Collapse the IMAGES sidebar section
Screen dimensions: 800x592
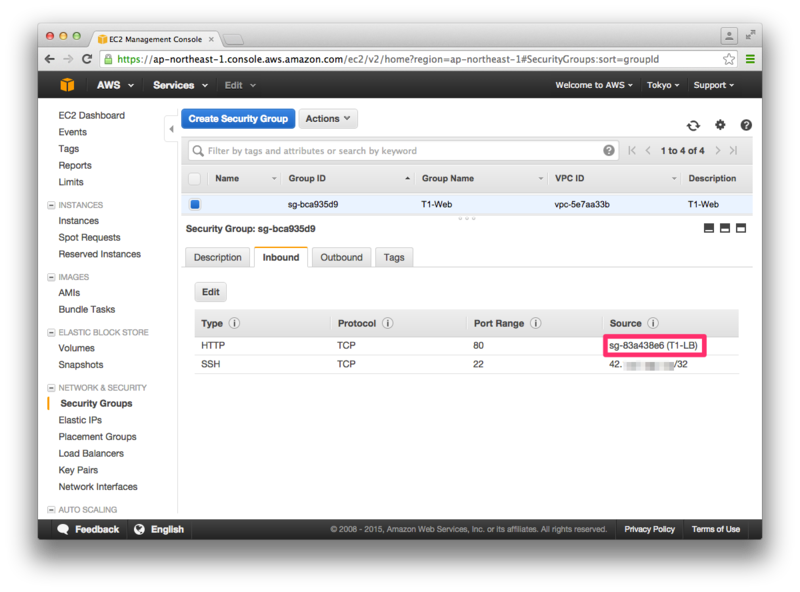51,277
